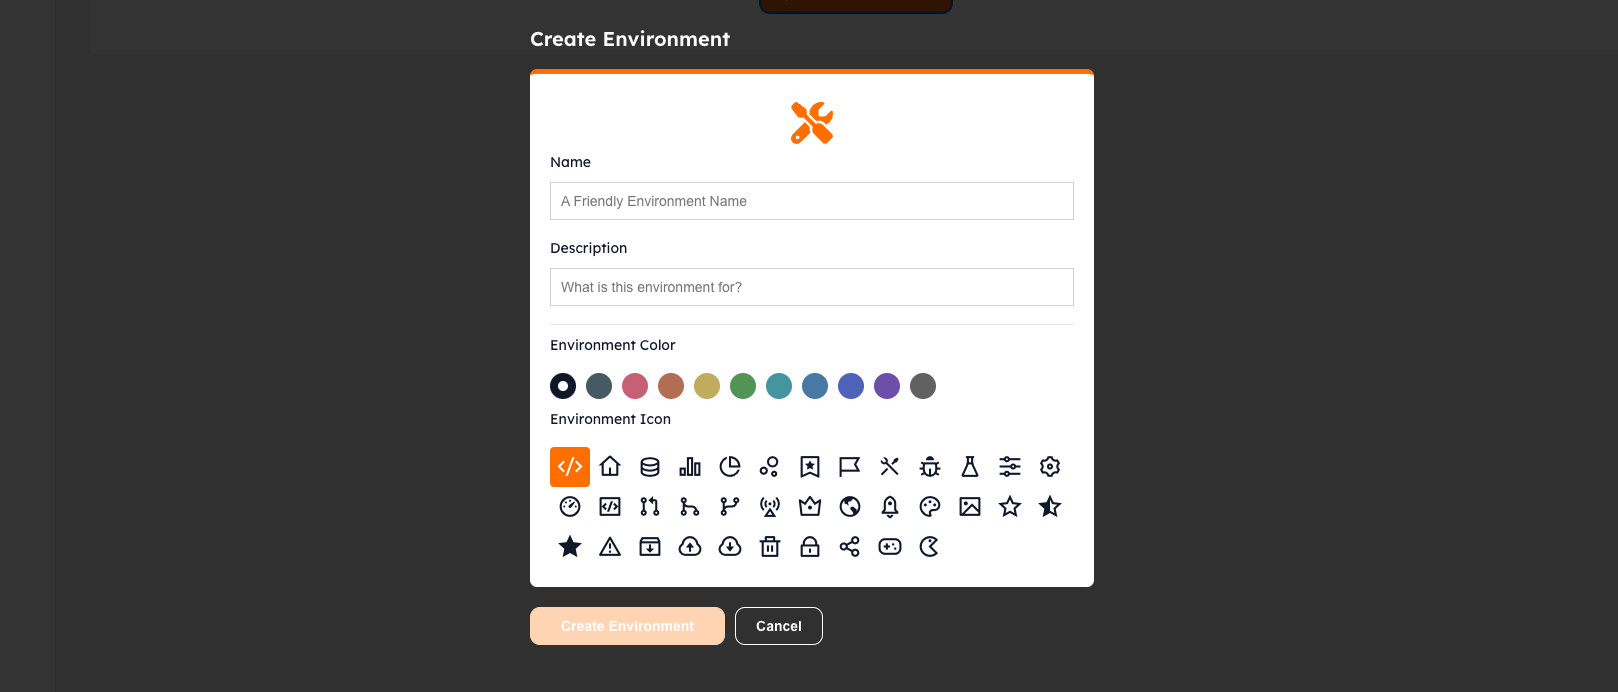This screenshot has width=1618, height=692.
Task: Select the dark navy selected color
Action: [x=563, y=386]
